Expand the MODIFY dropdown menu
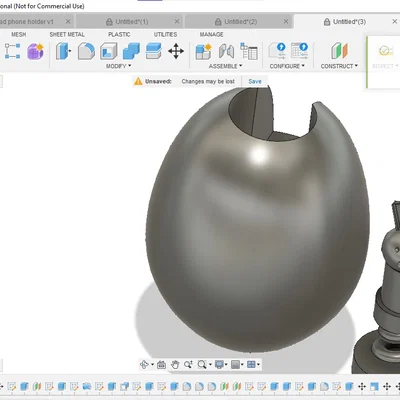400x400 pixels. 118,66
